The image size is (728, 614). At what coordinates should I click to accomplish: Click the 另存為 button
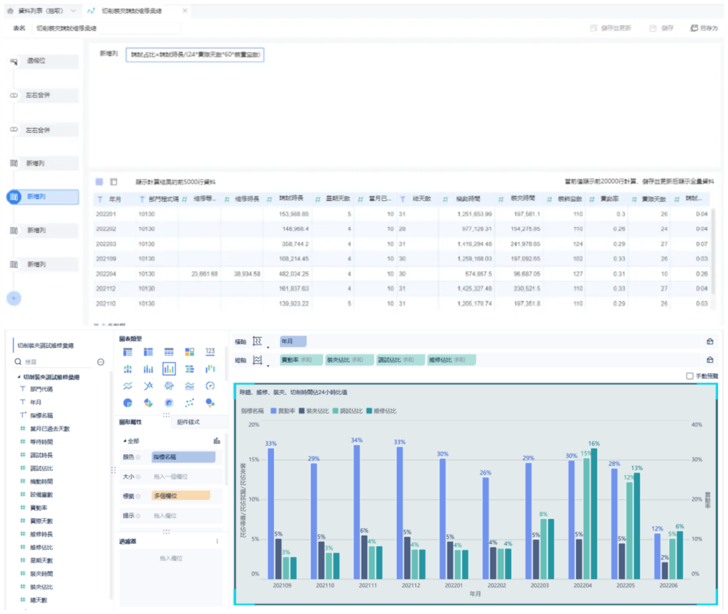pos(702,29)
